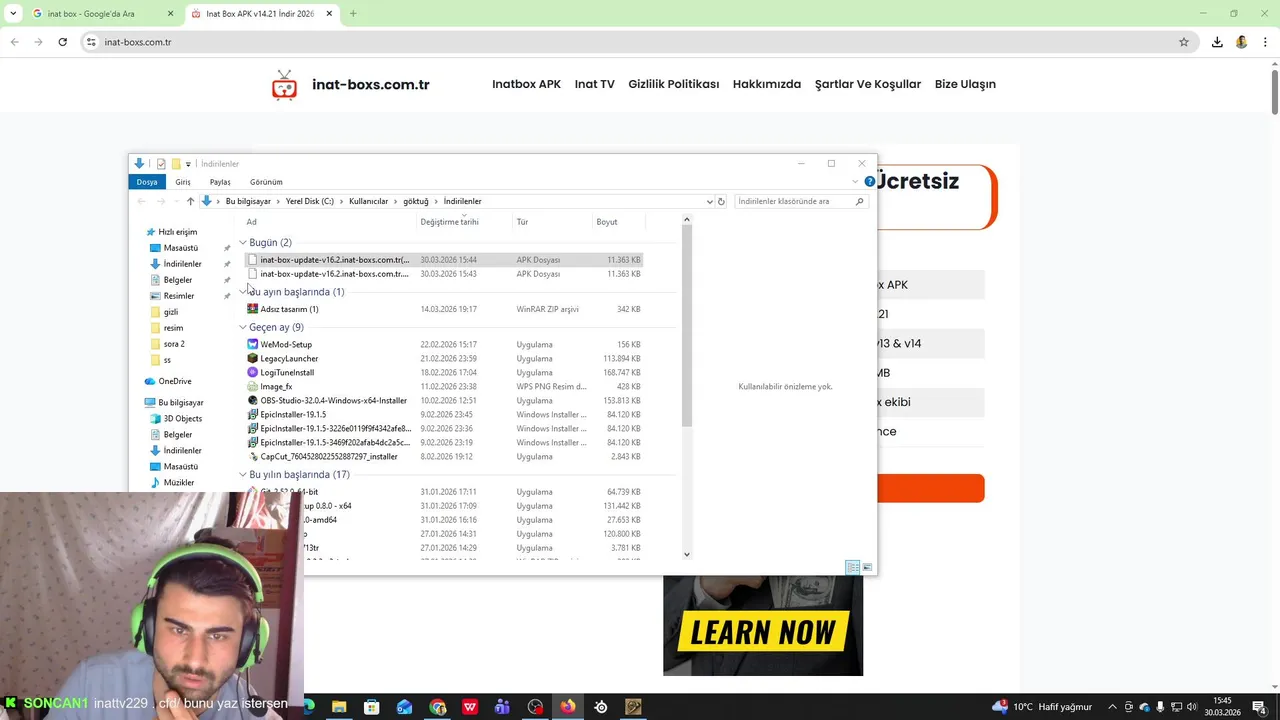Switch to inat box Google search tab
This screenshot has width=1280, height=720.
tap(100, 14)
